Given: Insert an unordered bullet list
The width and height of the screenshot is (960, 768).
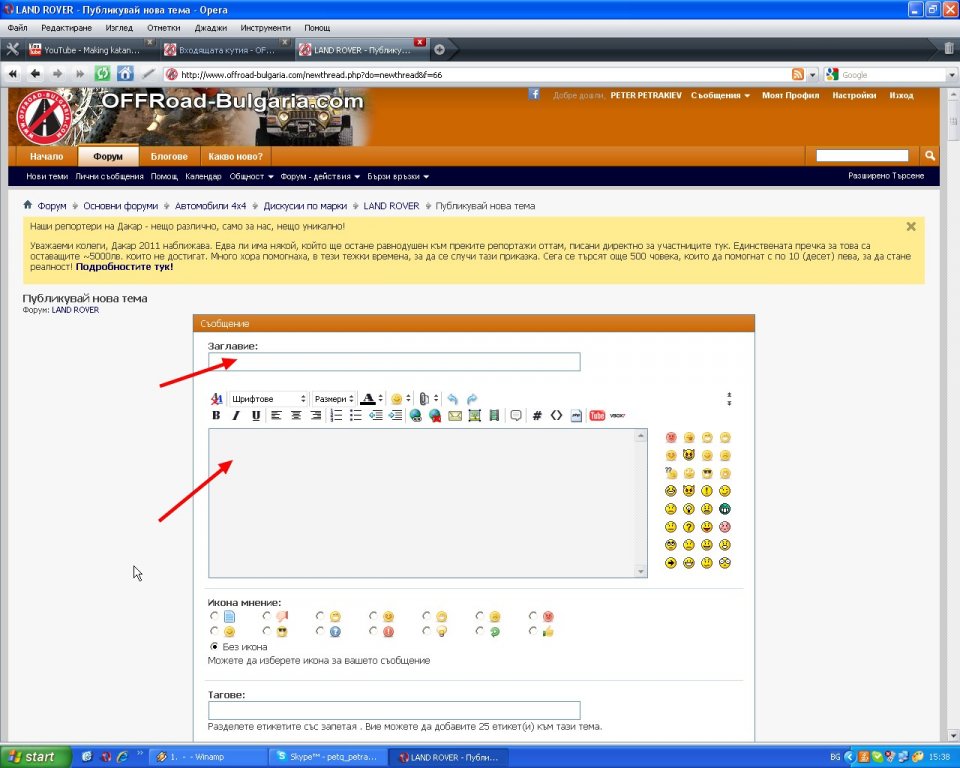Looking at the screenshot, I should (x=356, y=416).
